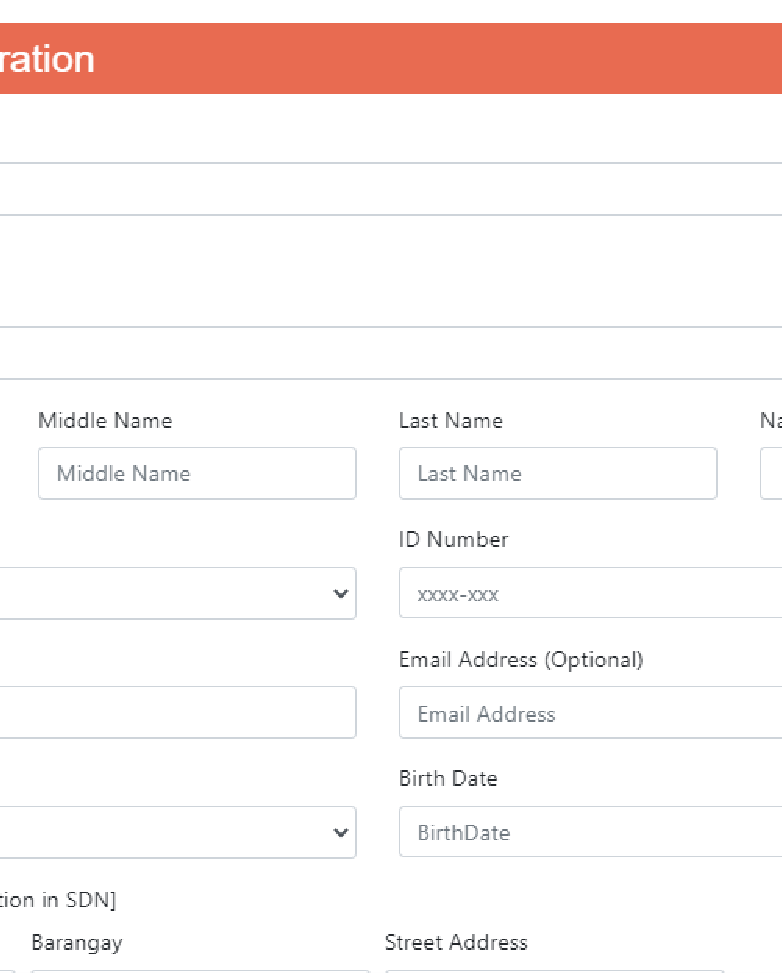Click the "Street Address" label
Image resolution: width=782 pixels, height=973 pixels.
click(x=456, y=943)
